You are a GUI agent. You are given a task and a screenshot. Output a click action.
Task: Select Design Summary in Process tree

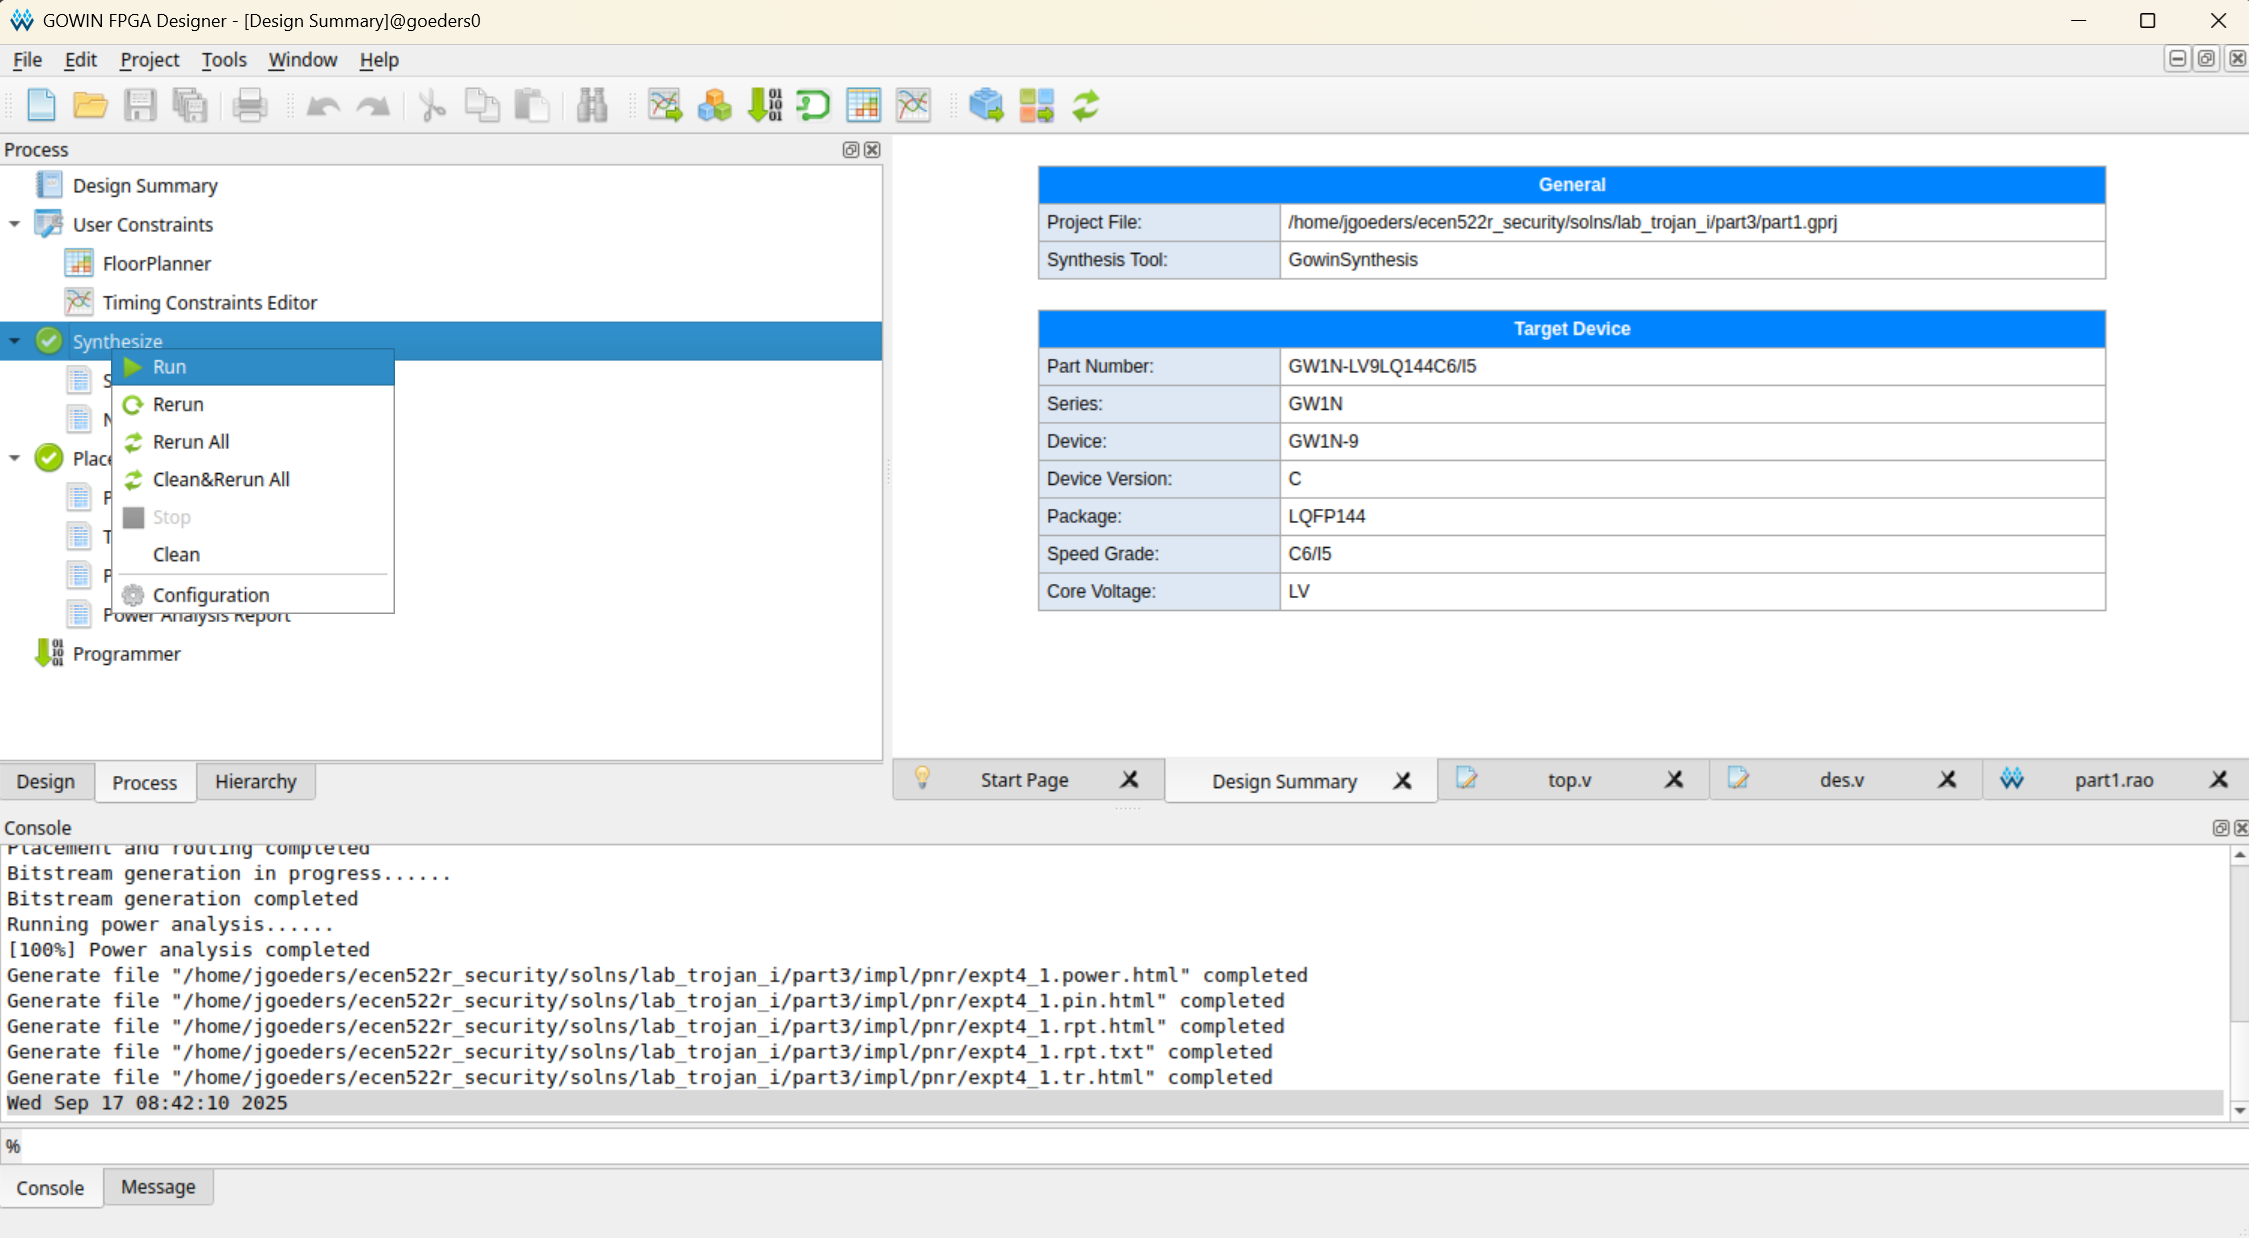click(145, 186)
